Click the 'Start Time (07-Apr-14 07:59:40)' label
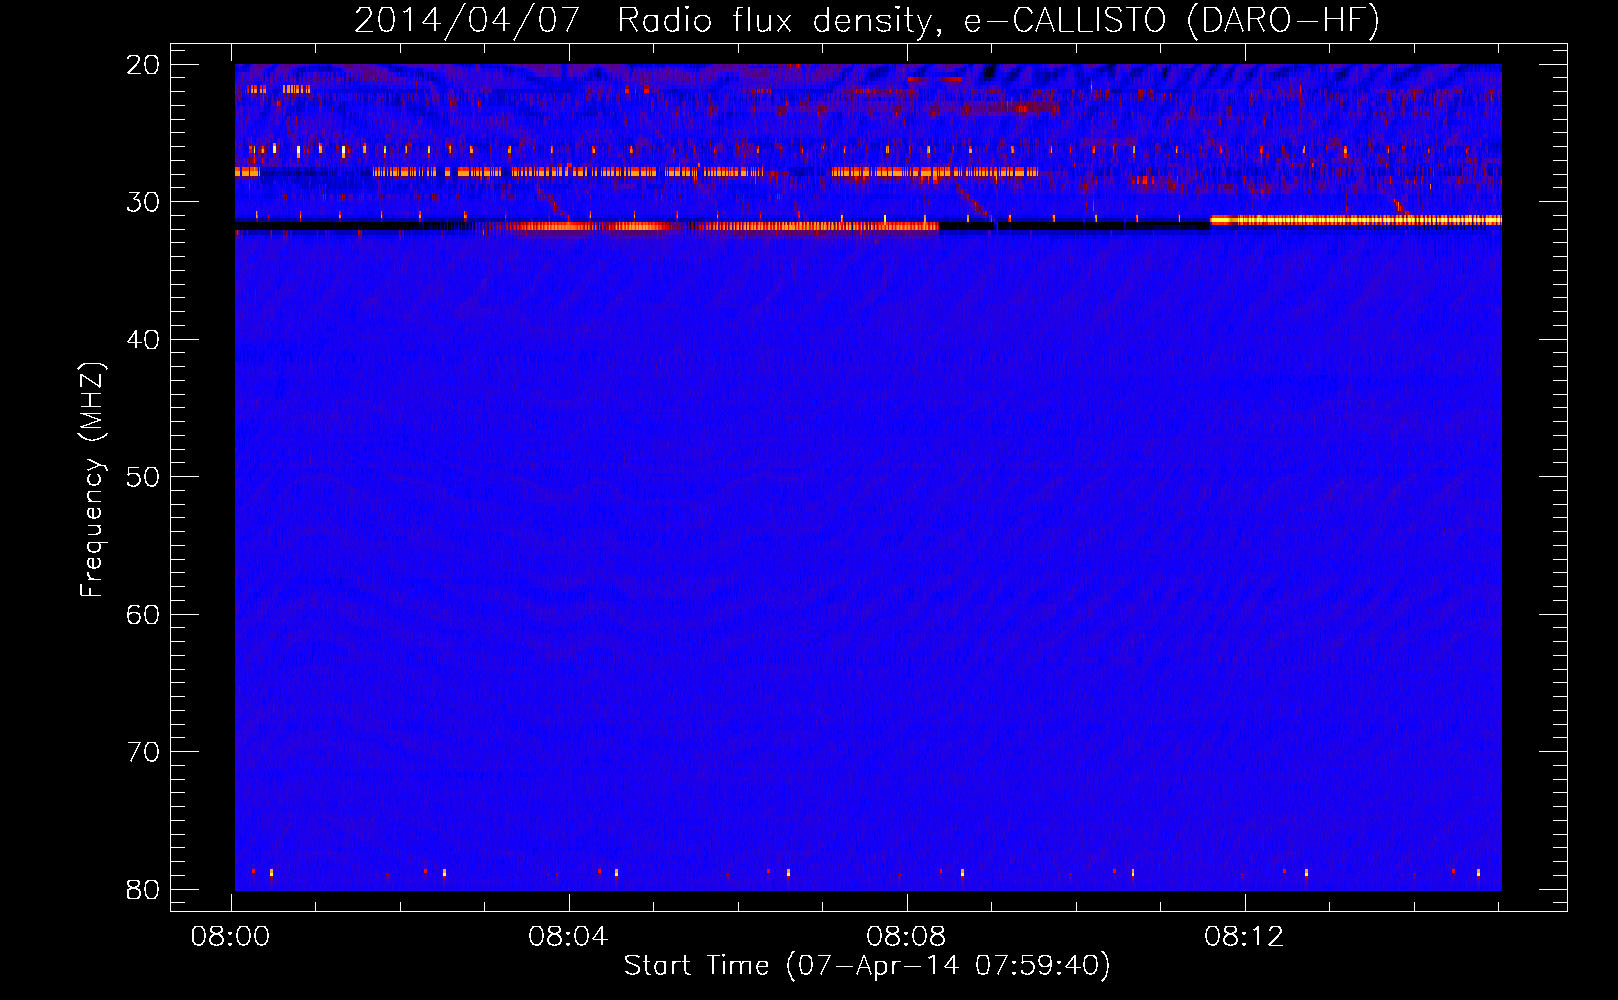Screen dimensions: 1618x1000 click(867, 966)
